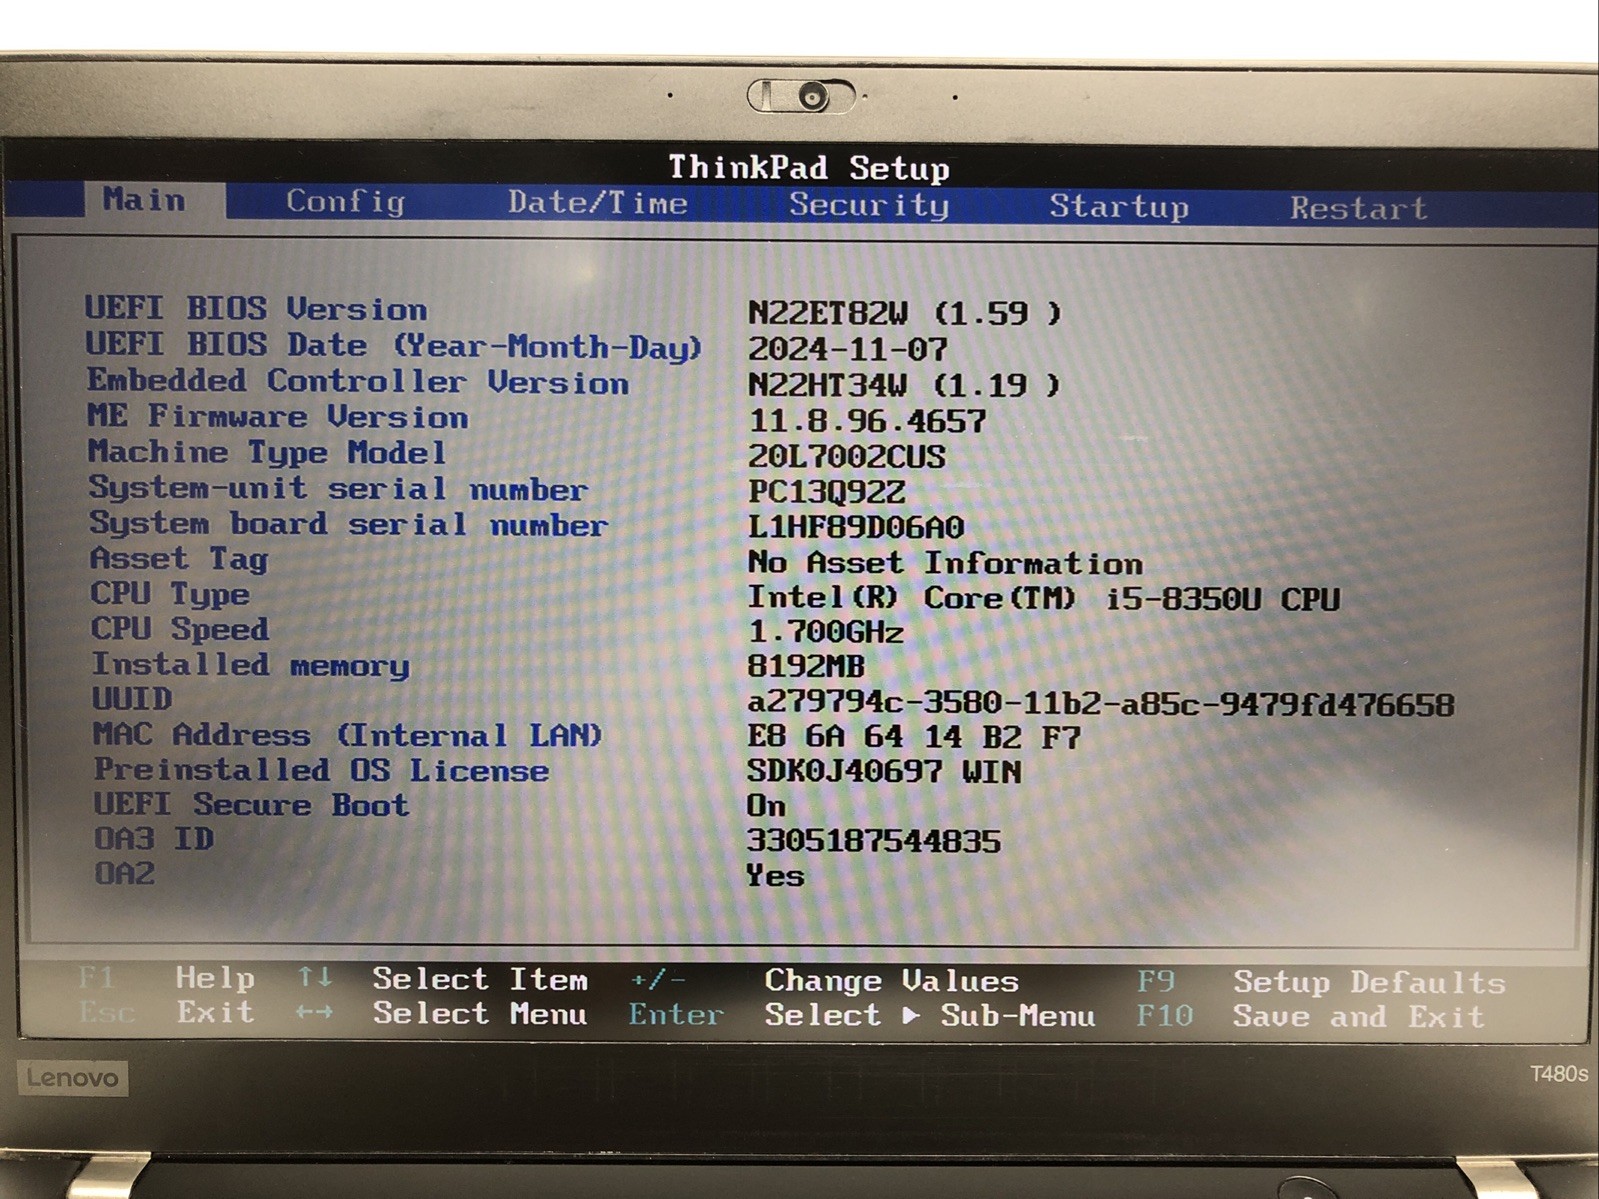The image size is (1599, 1199).
Task: Select the No Asset Information value
Action: coord(945,563)
